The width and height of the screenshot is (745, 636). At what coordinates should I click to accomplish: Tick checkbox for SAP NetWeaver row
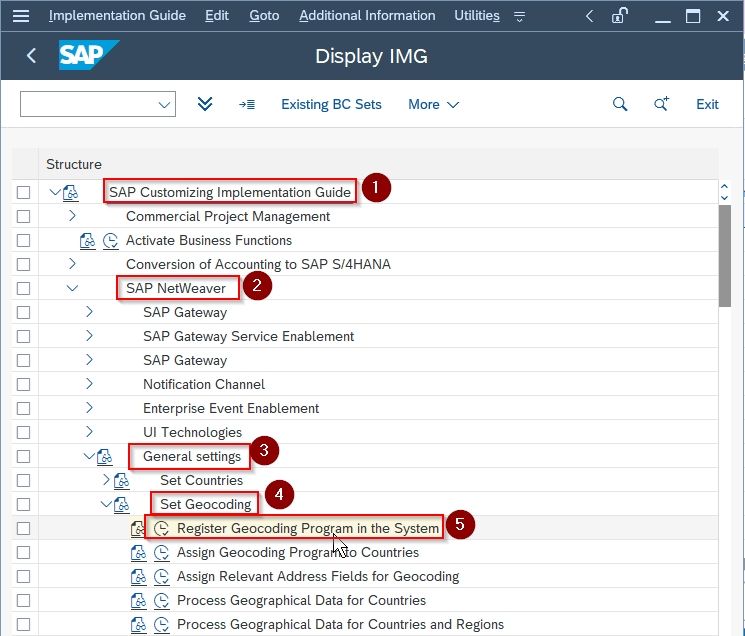click(x=23, y=288)
